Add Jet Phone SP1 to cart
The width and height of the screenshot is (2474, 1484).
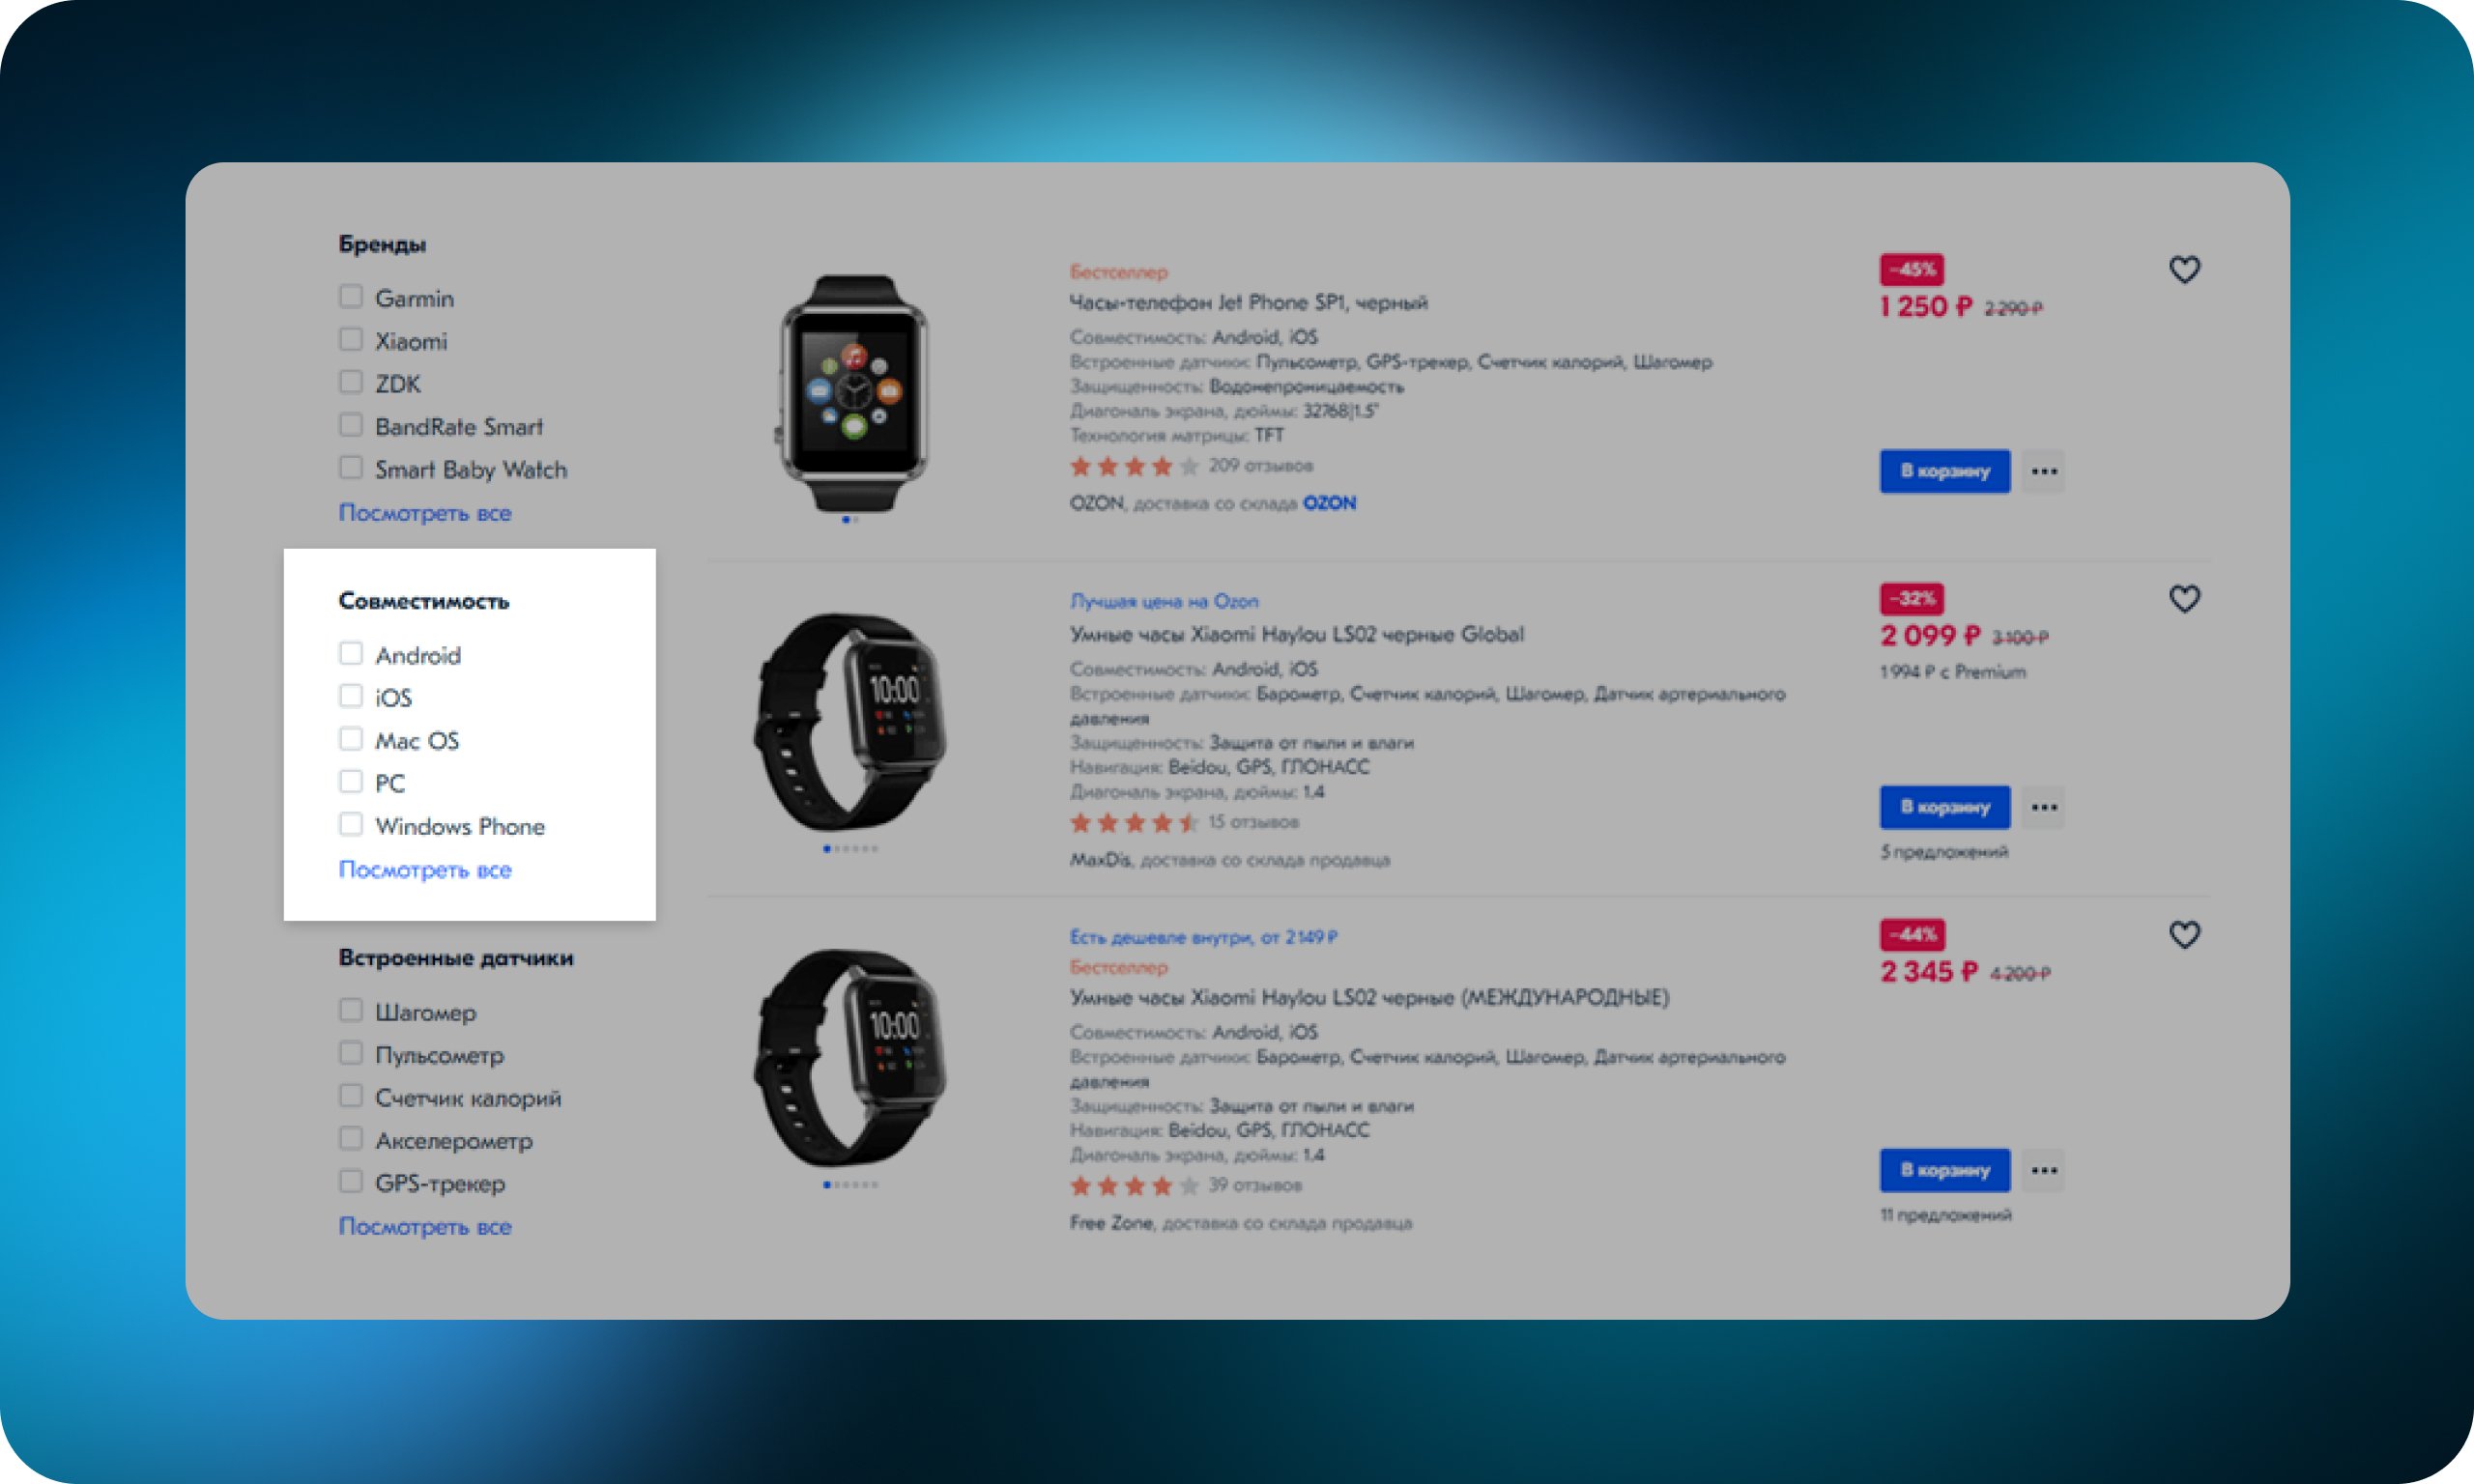click(x=1944, y=471)
